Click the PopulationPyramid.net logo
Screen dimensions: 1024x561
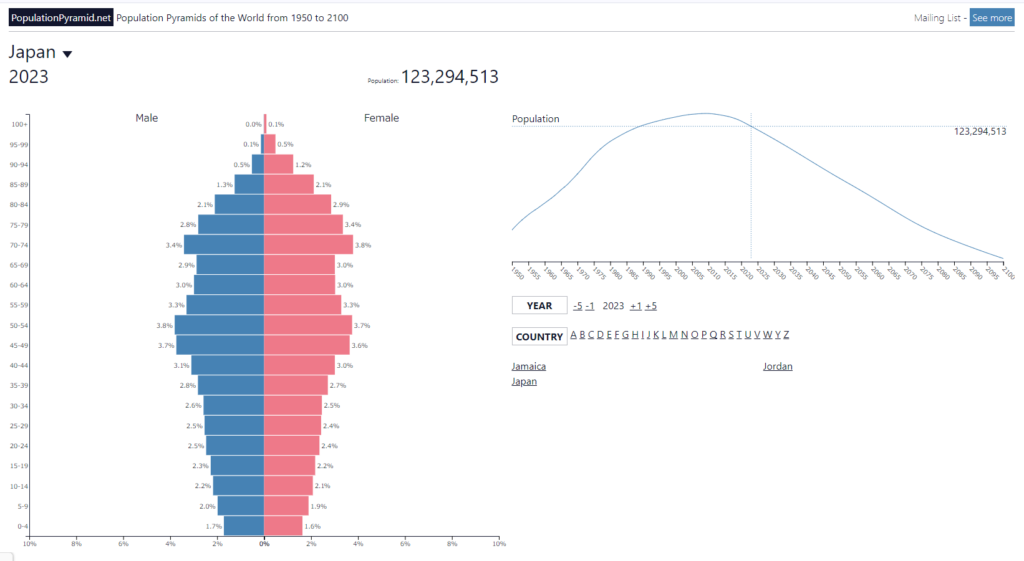[x=62, y=18]
